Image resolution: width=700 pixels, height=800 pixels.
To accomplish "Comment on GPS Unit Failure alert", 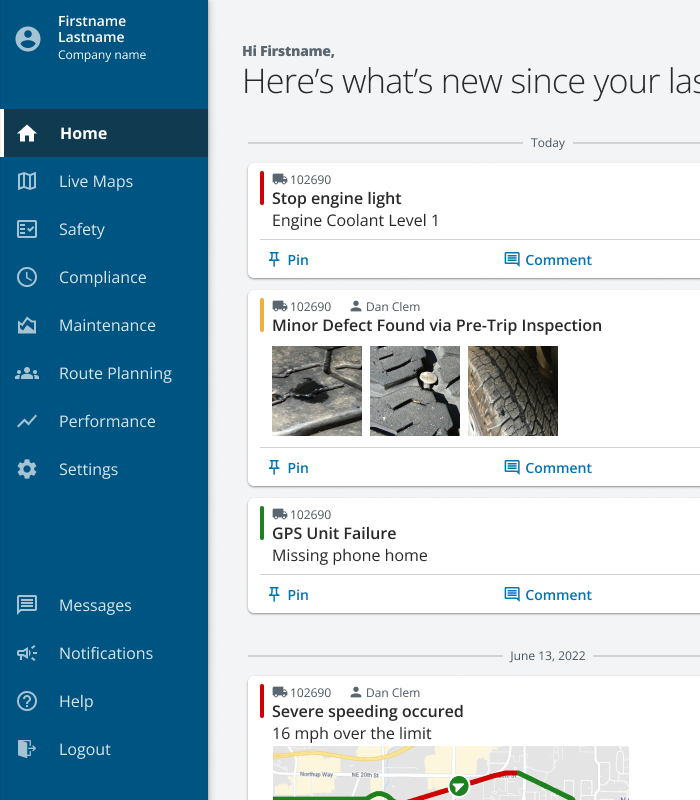I will (548, 595).
